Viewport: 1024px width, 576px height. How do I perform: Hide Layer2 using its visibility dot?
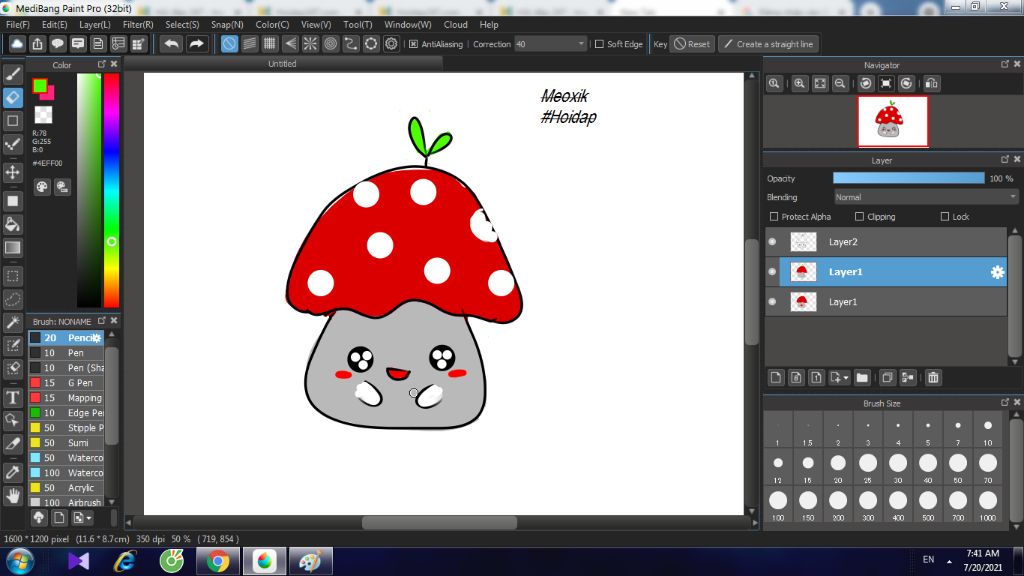tap(772, 242)
